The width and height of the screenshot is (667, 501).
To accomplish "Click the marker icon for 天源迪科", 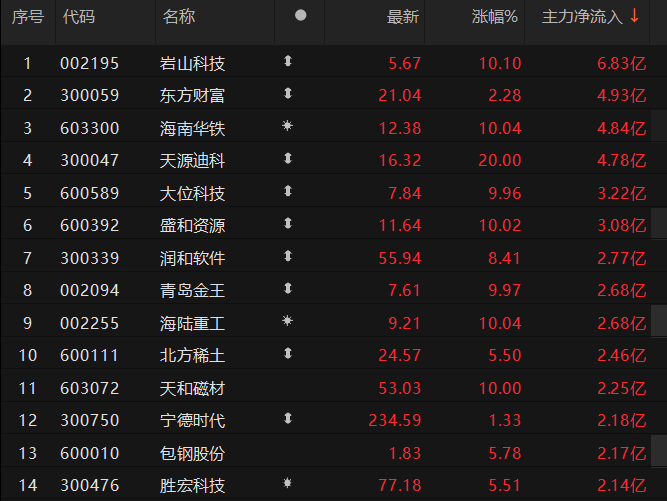I will click(x=288, y=159).
